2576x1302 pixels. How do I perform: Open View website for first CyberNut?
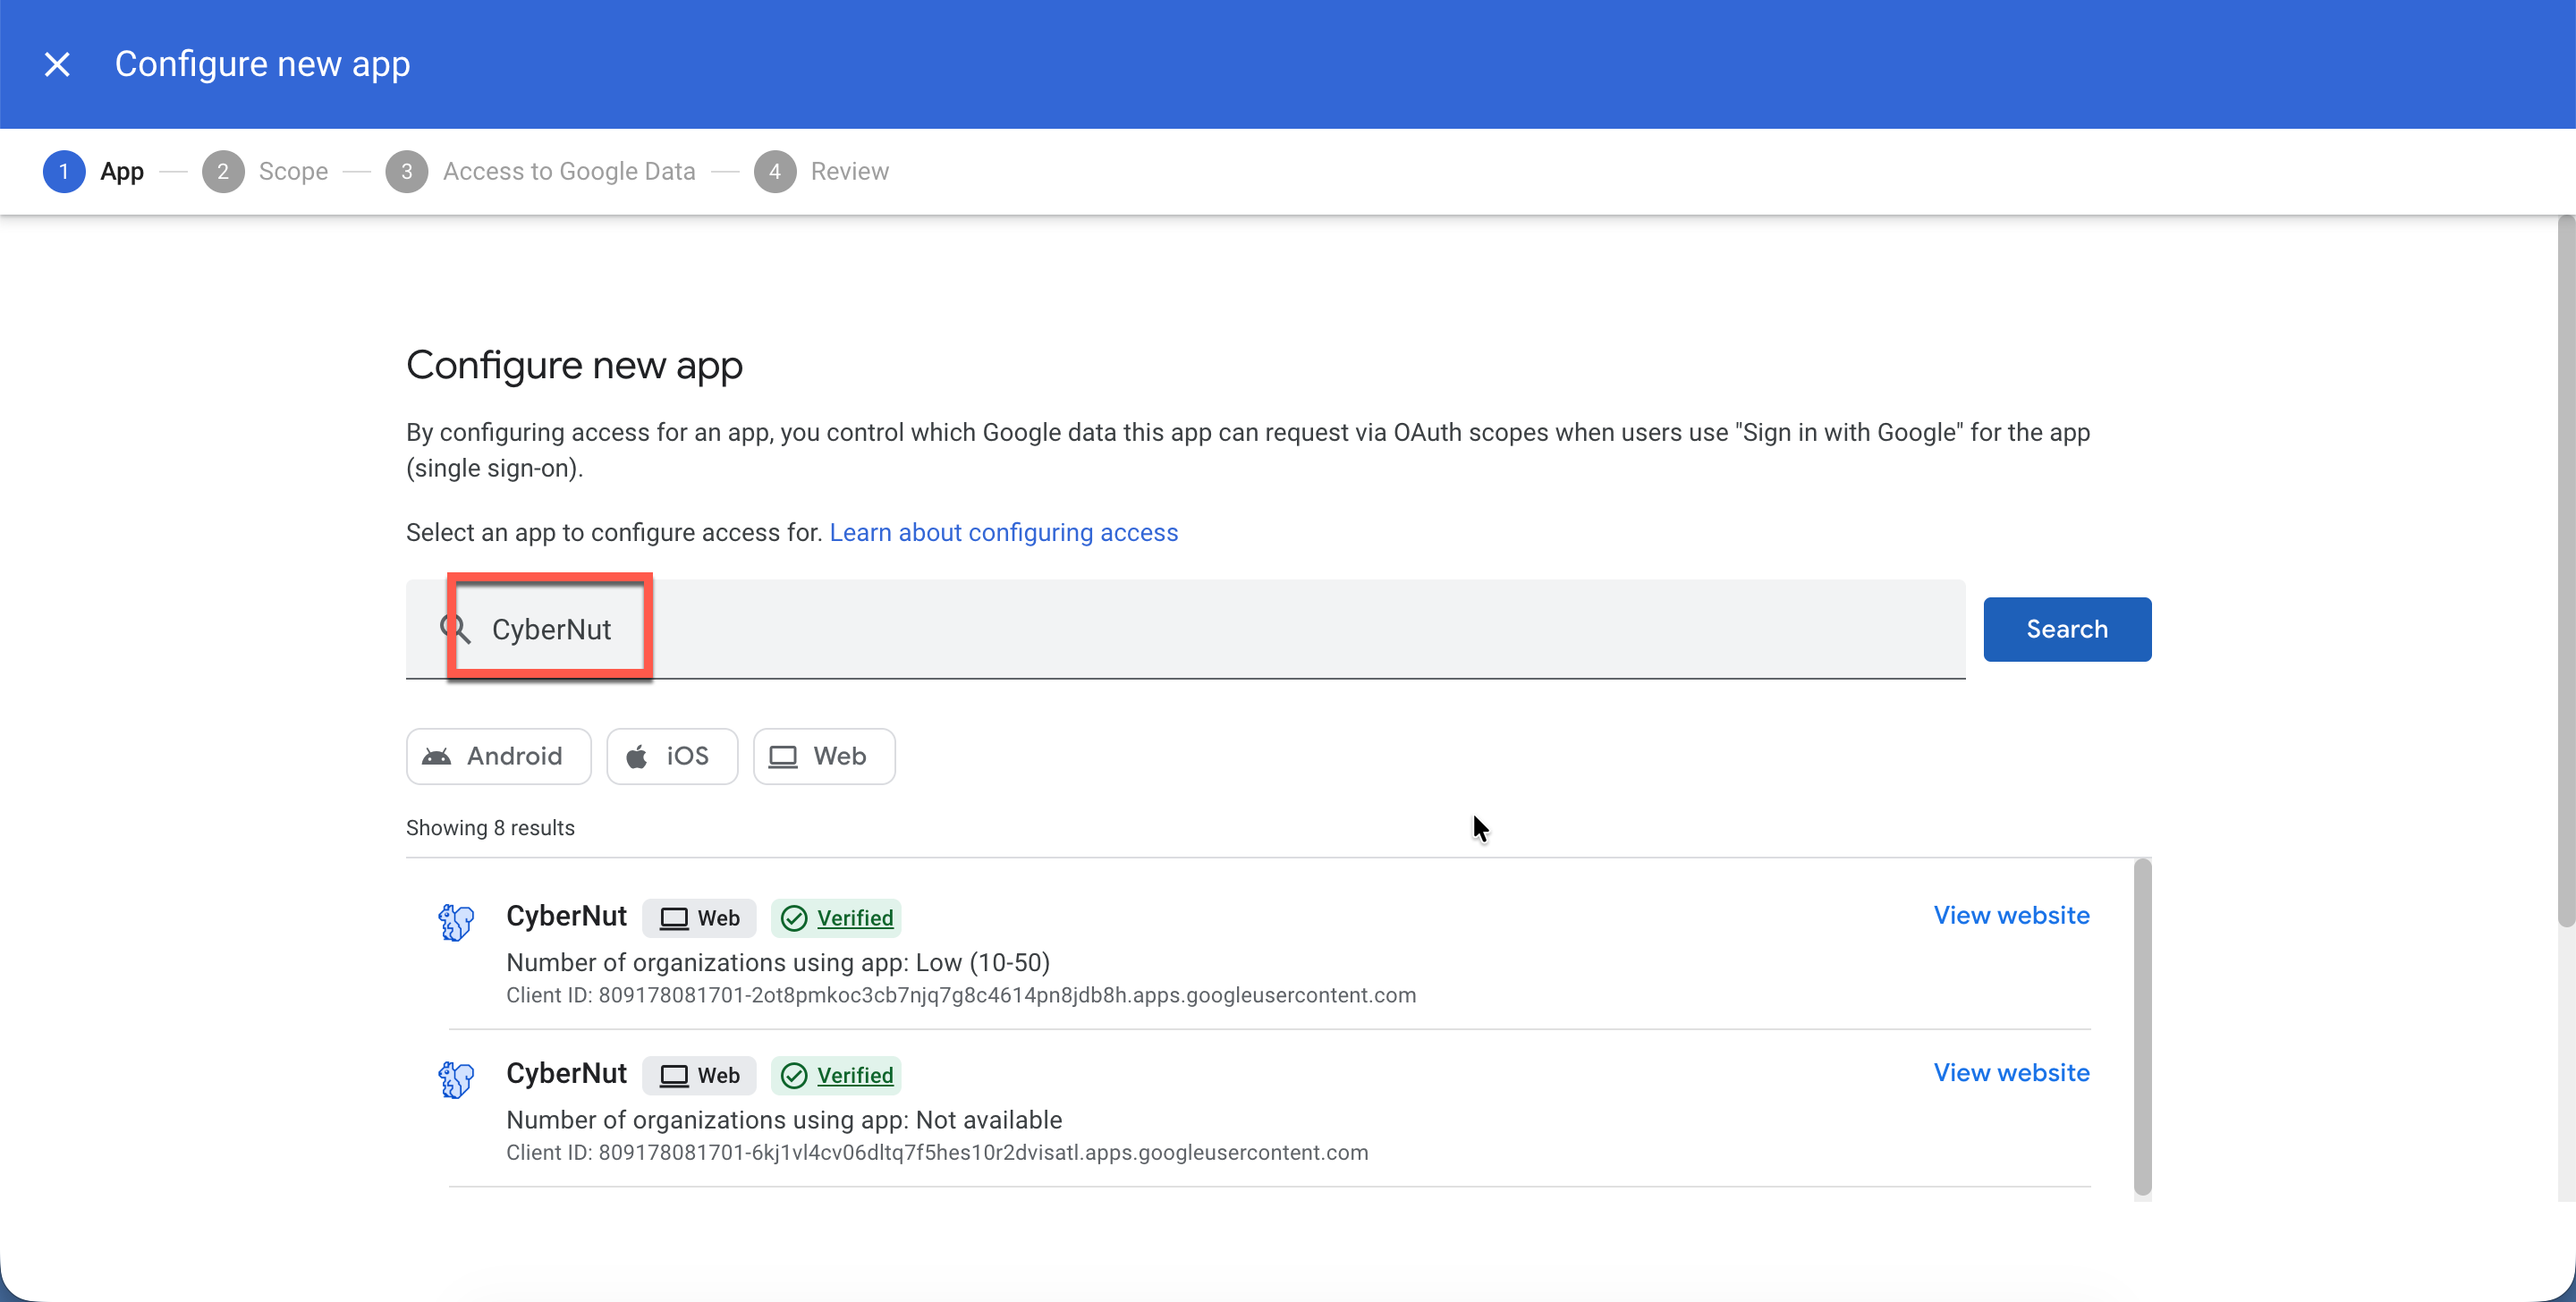2010,915
